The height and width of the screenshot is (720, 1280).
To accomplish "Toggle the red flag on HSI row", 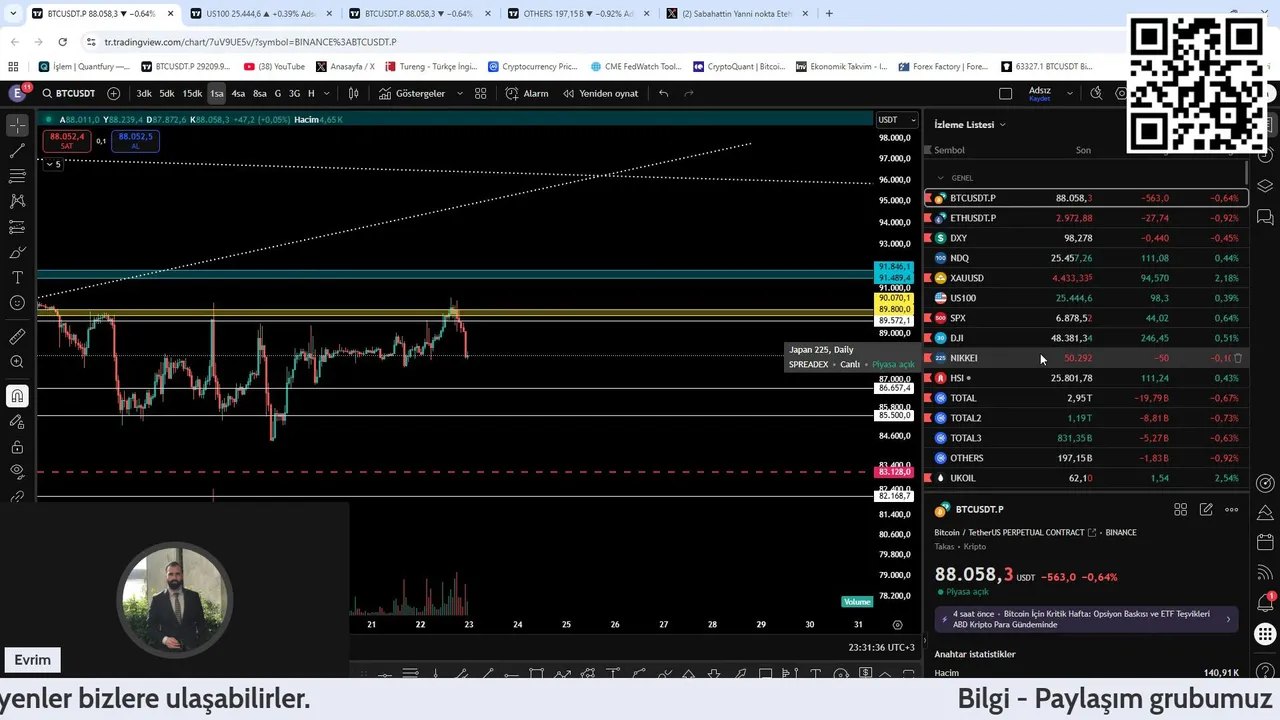I will pyautogui.click(x=928, y=378).
